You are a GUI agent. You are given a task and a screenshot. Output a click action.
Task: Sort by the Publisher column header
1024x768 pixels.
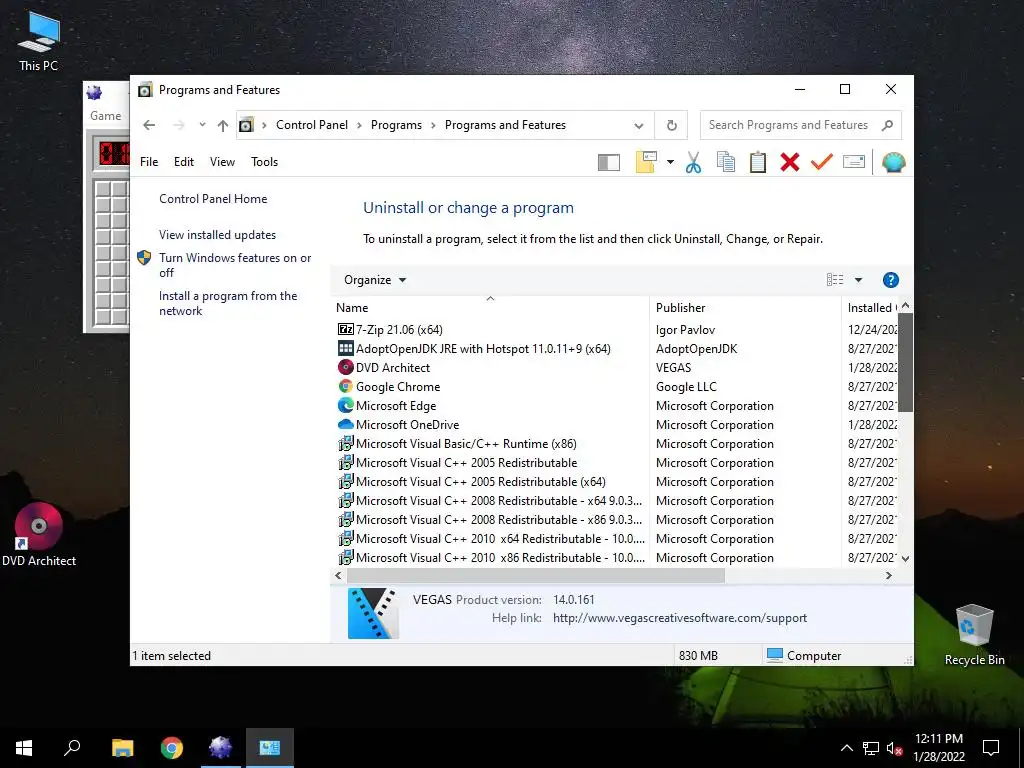coord(745,308)
